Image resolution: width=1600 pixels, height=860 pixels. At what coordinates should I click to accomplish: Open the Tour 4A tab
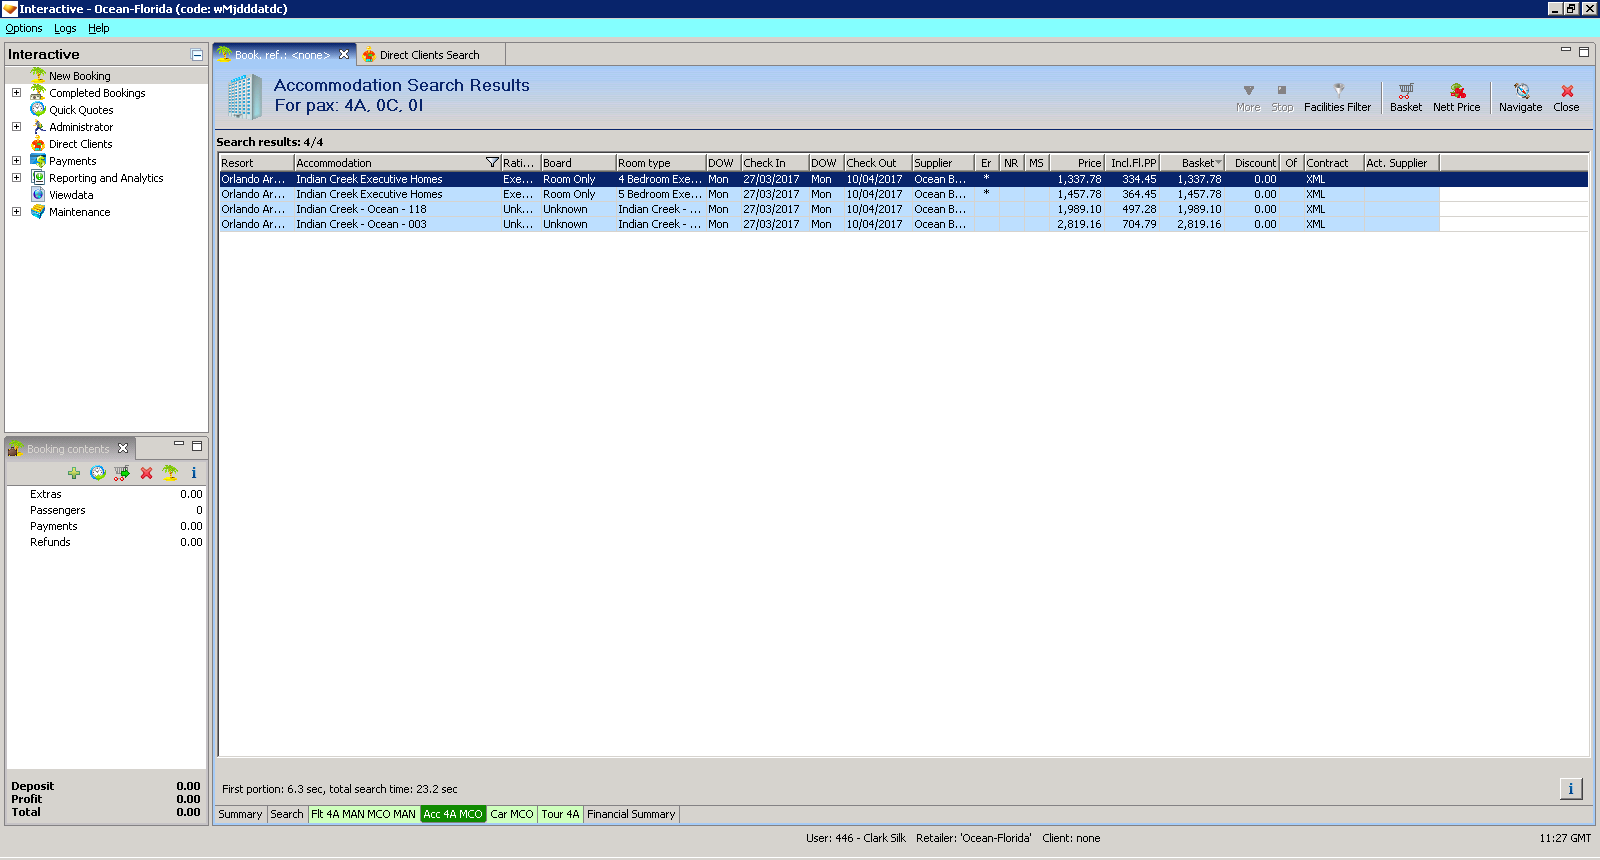click(x=560, y=814)
